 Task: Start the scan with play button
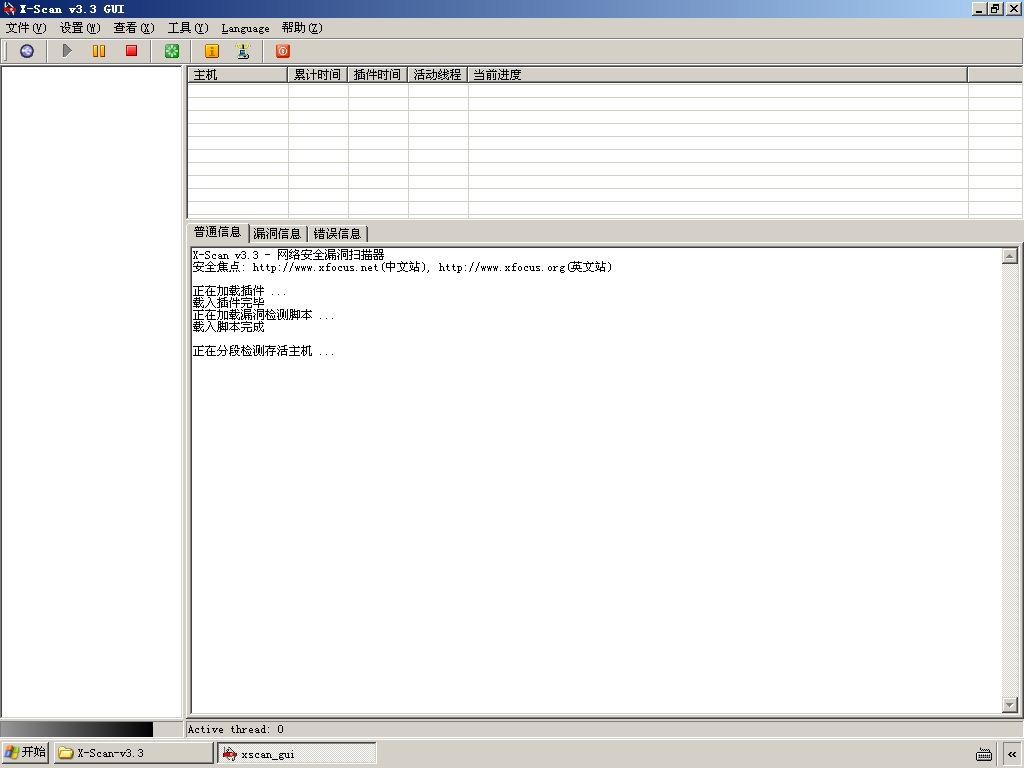[67, 51]
